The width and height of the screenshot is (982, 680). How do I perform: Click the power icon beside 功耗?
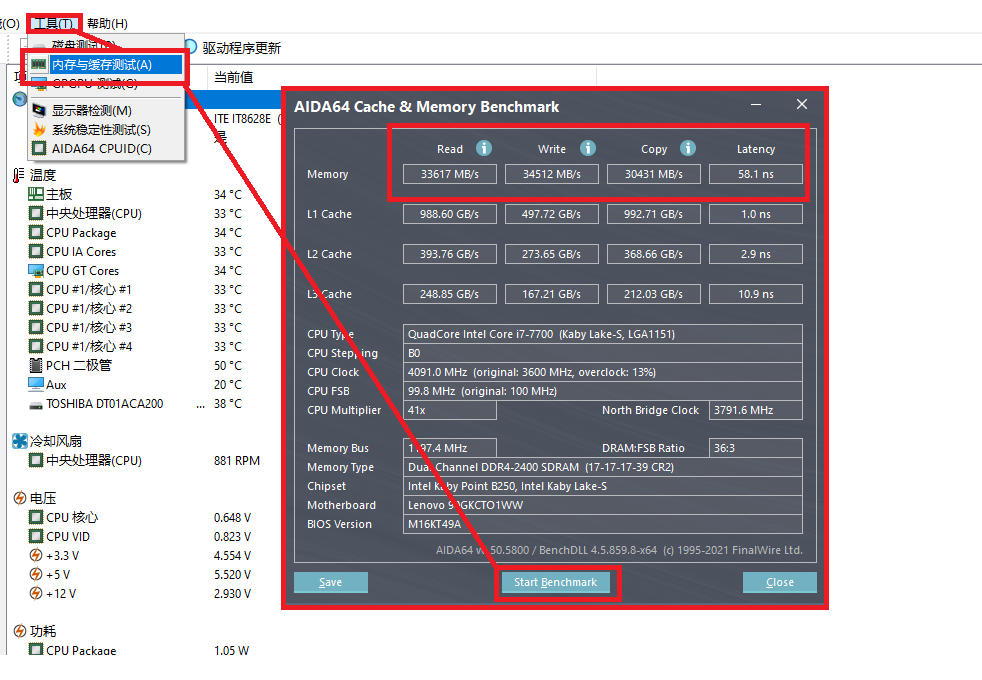coord(19,631)
